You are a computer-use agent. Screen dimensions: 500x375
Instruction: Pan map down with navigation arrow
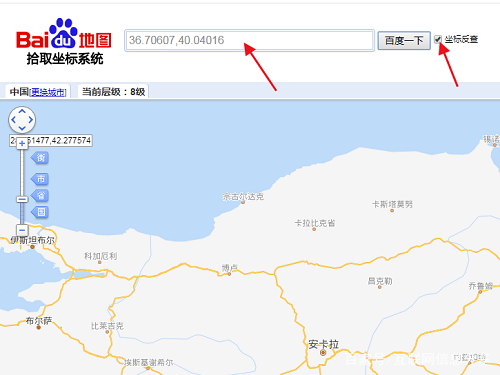tap(22, 128)
